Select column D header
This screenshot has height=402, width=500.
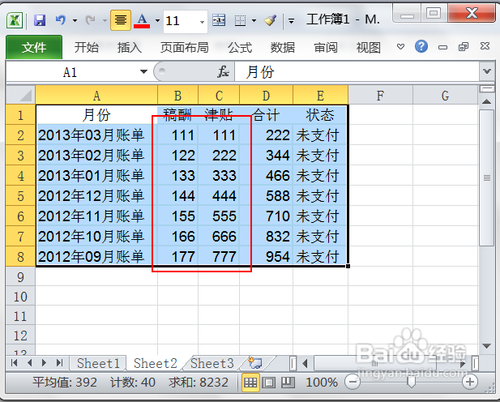click(266, 96)
